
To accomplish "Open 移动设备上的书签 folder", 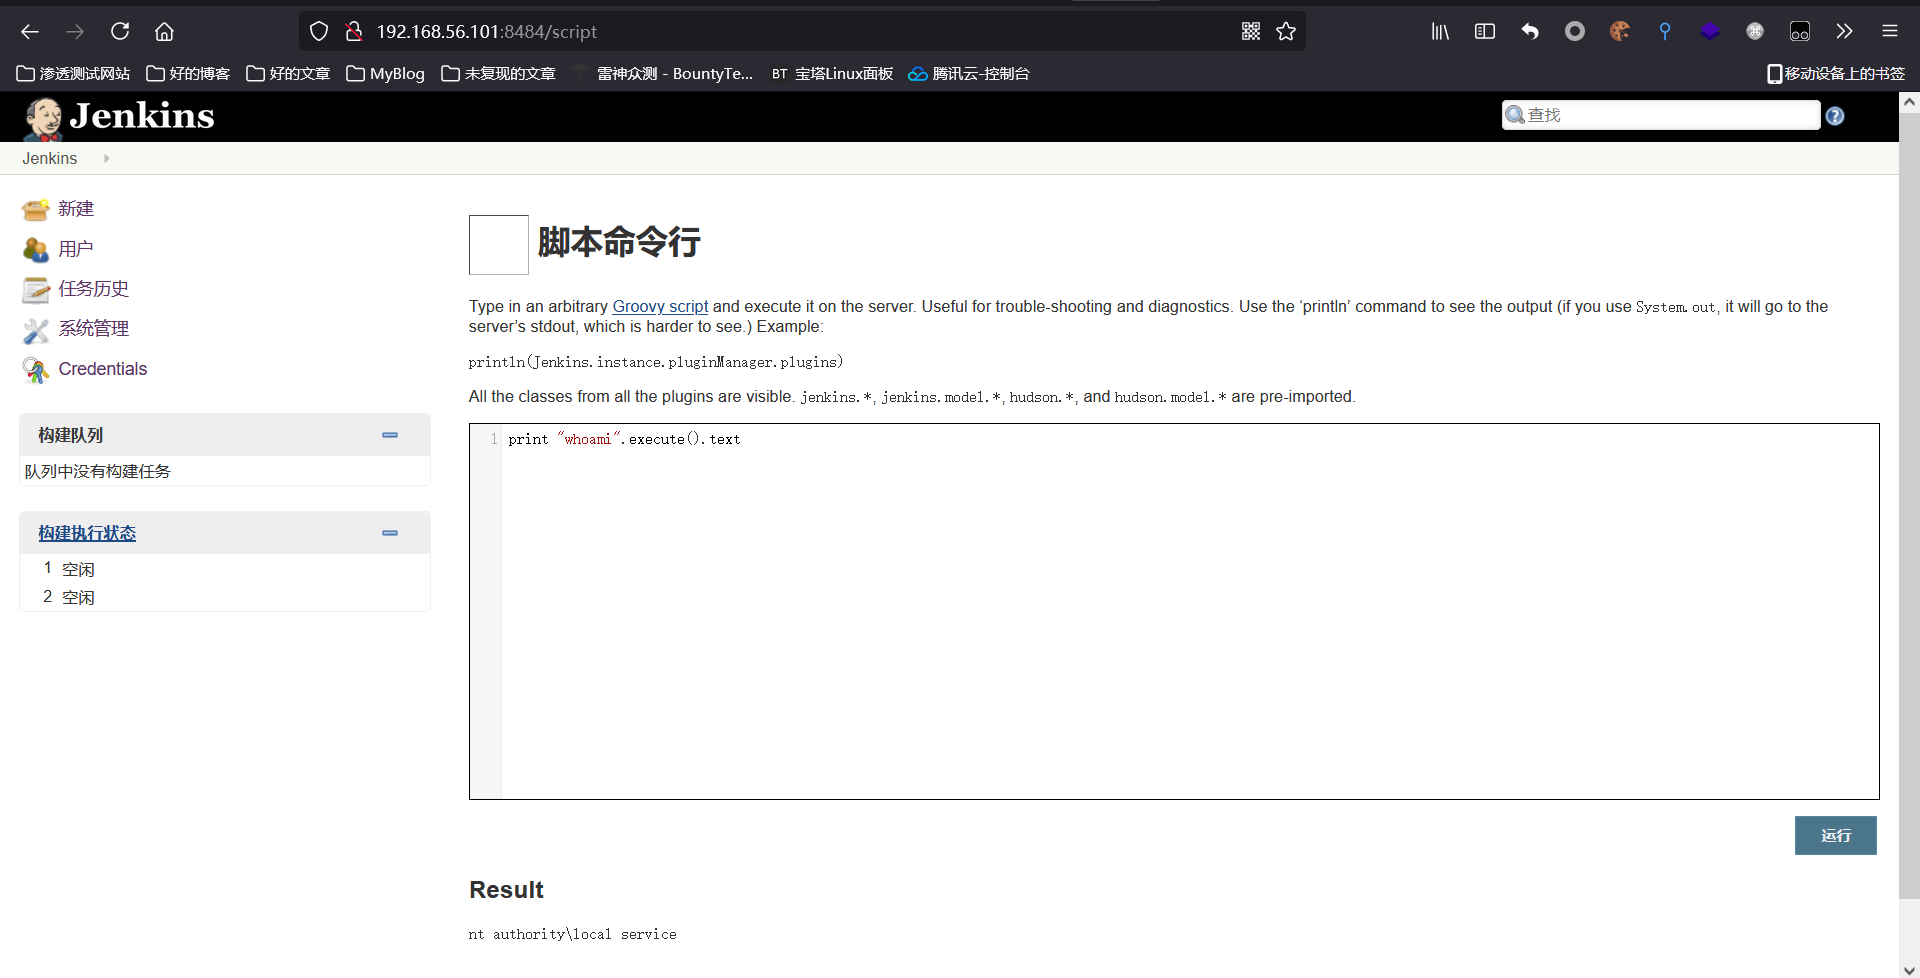I will (1836, 74).
